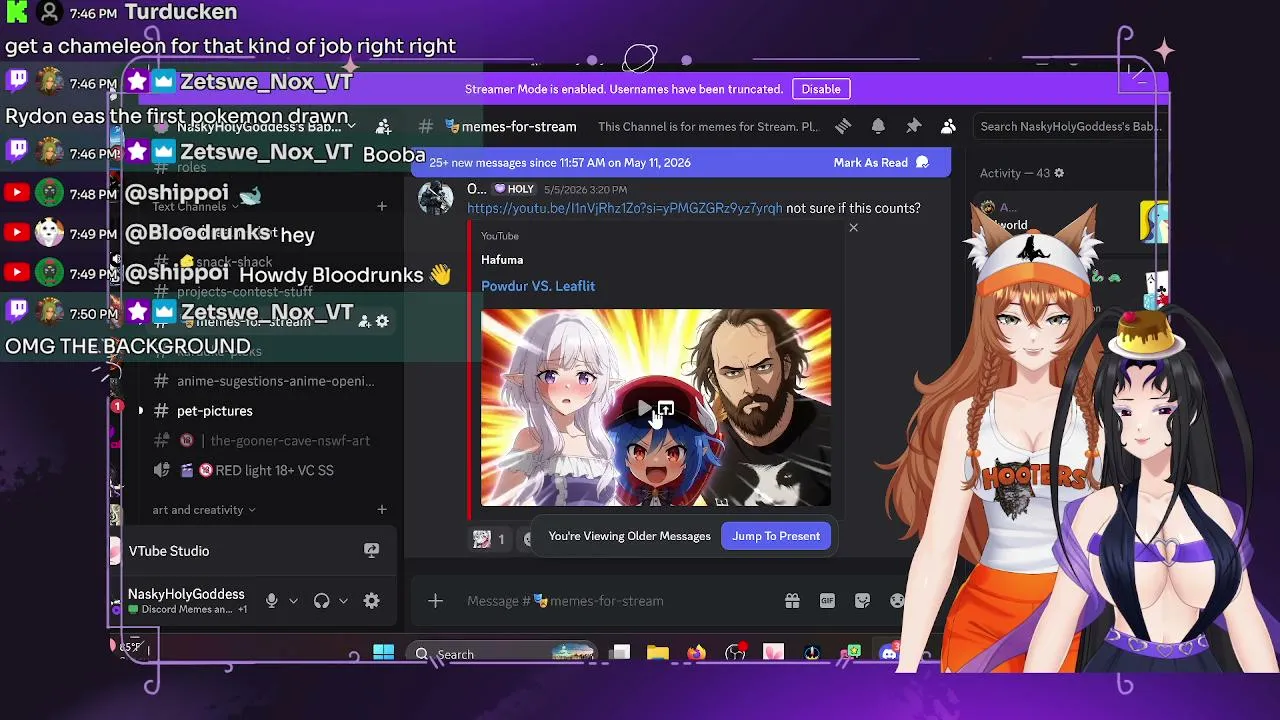Viewport: 1280px width, 720px height.
Task: Click the NaskyHolyGoddess username in user panel
Action: (186, 594)
